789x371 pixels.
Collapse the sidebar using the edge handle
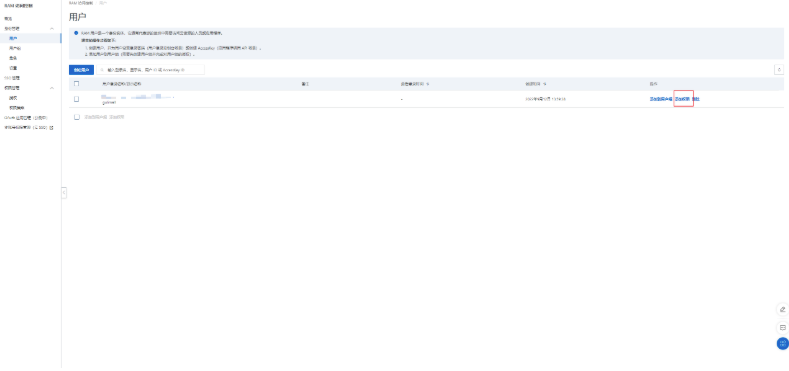pyautogui.click(x=64, y=193)
